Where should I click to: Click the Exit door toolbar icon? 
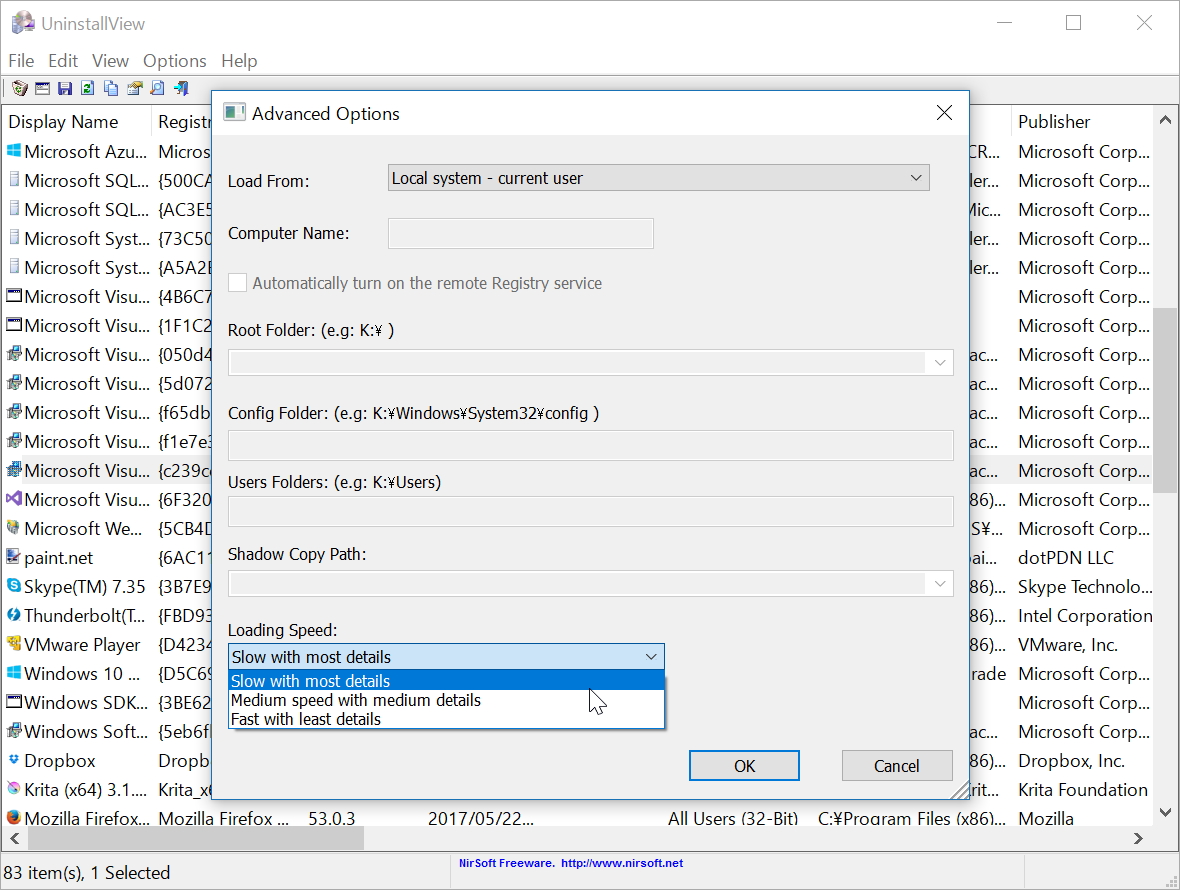(x=181, y=89)
